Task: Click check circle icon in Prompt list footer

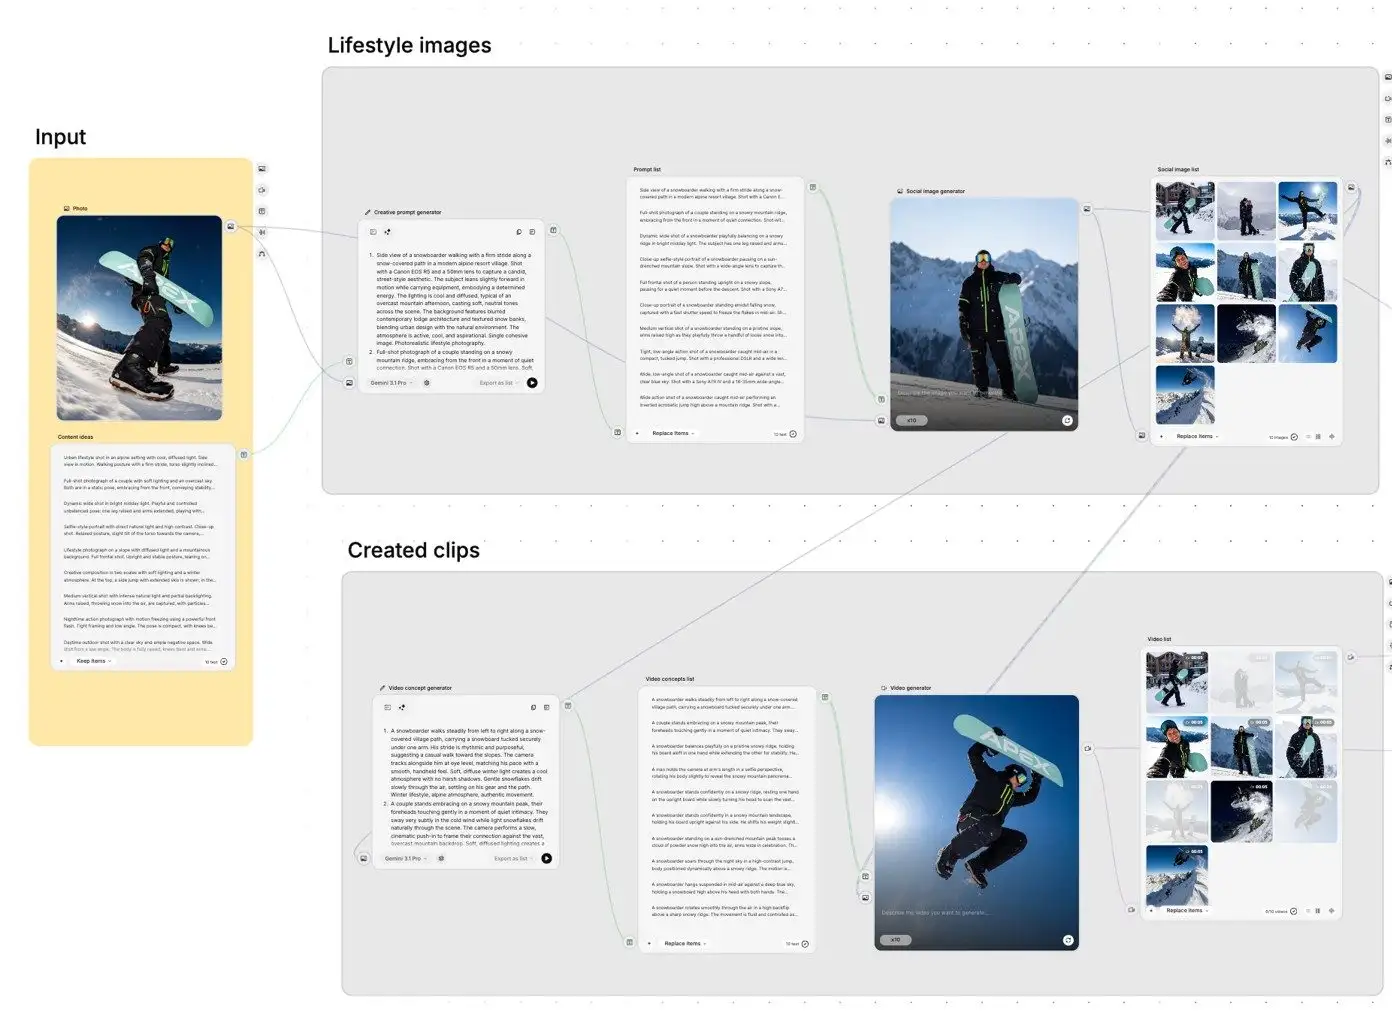Action: pos(793,434)
